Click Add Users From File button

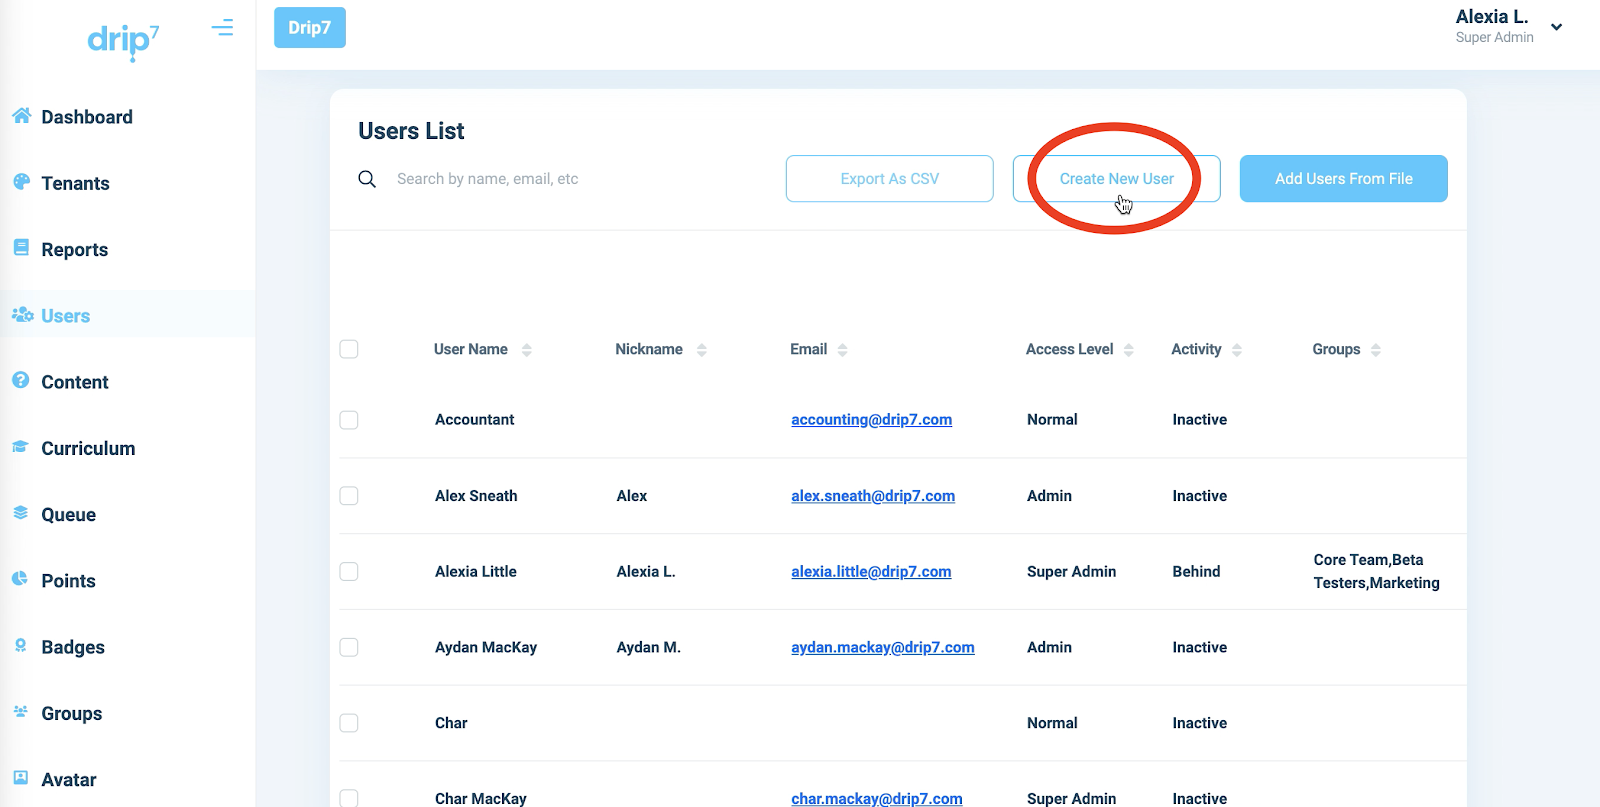[x=1344, y=179]
